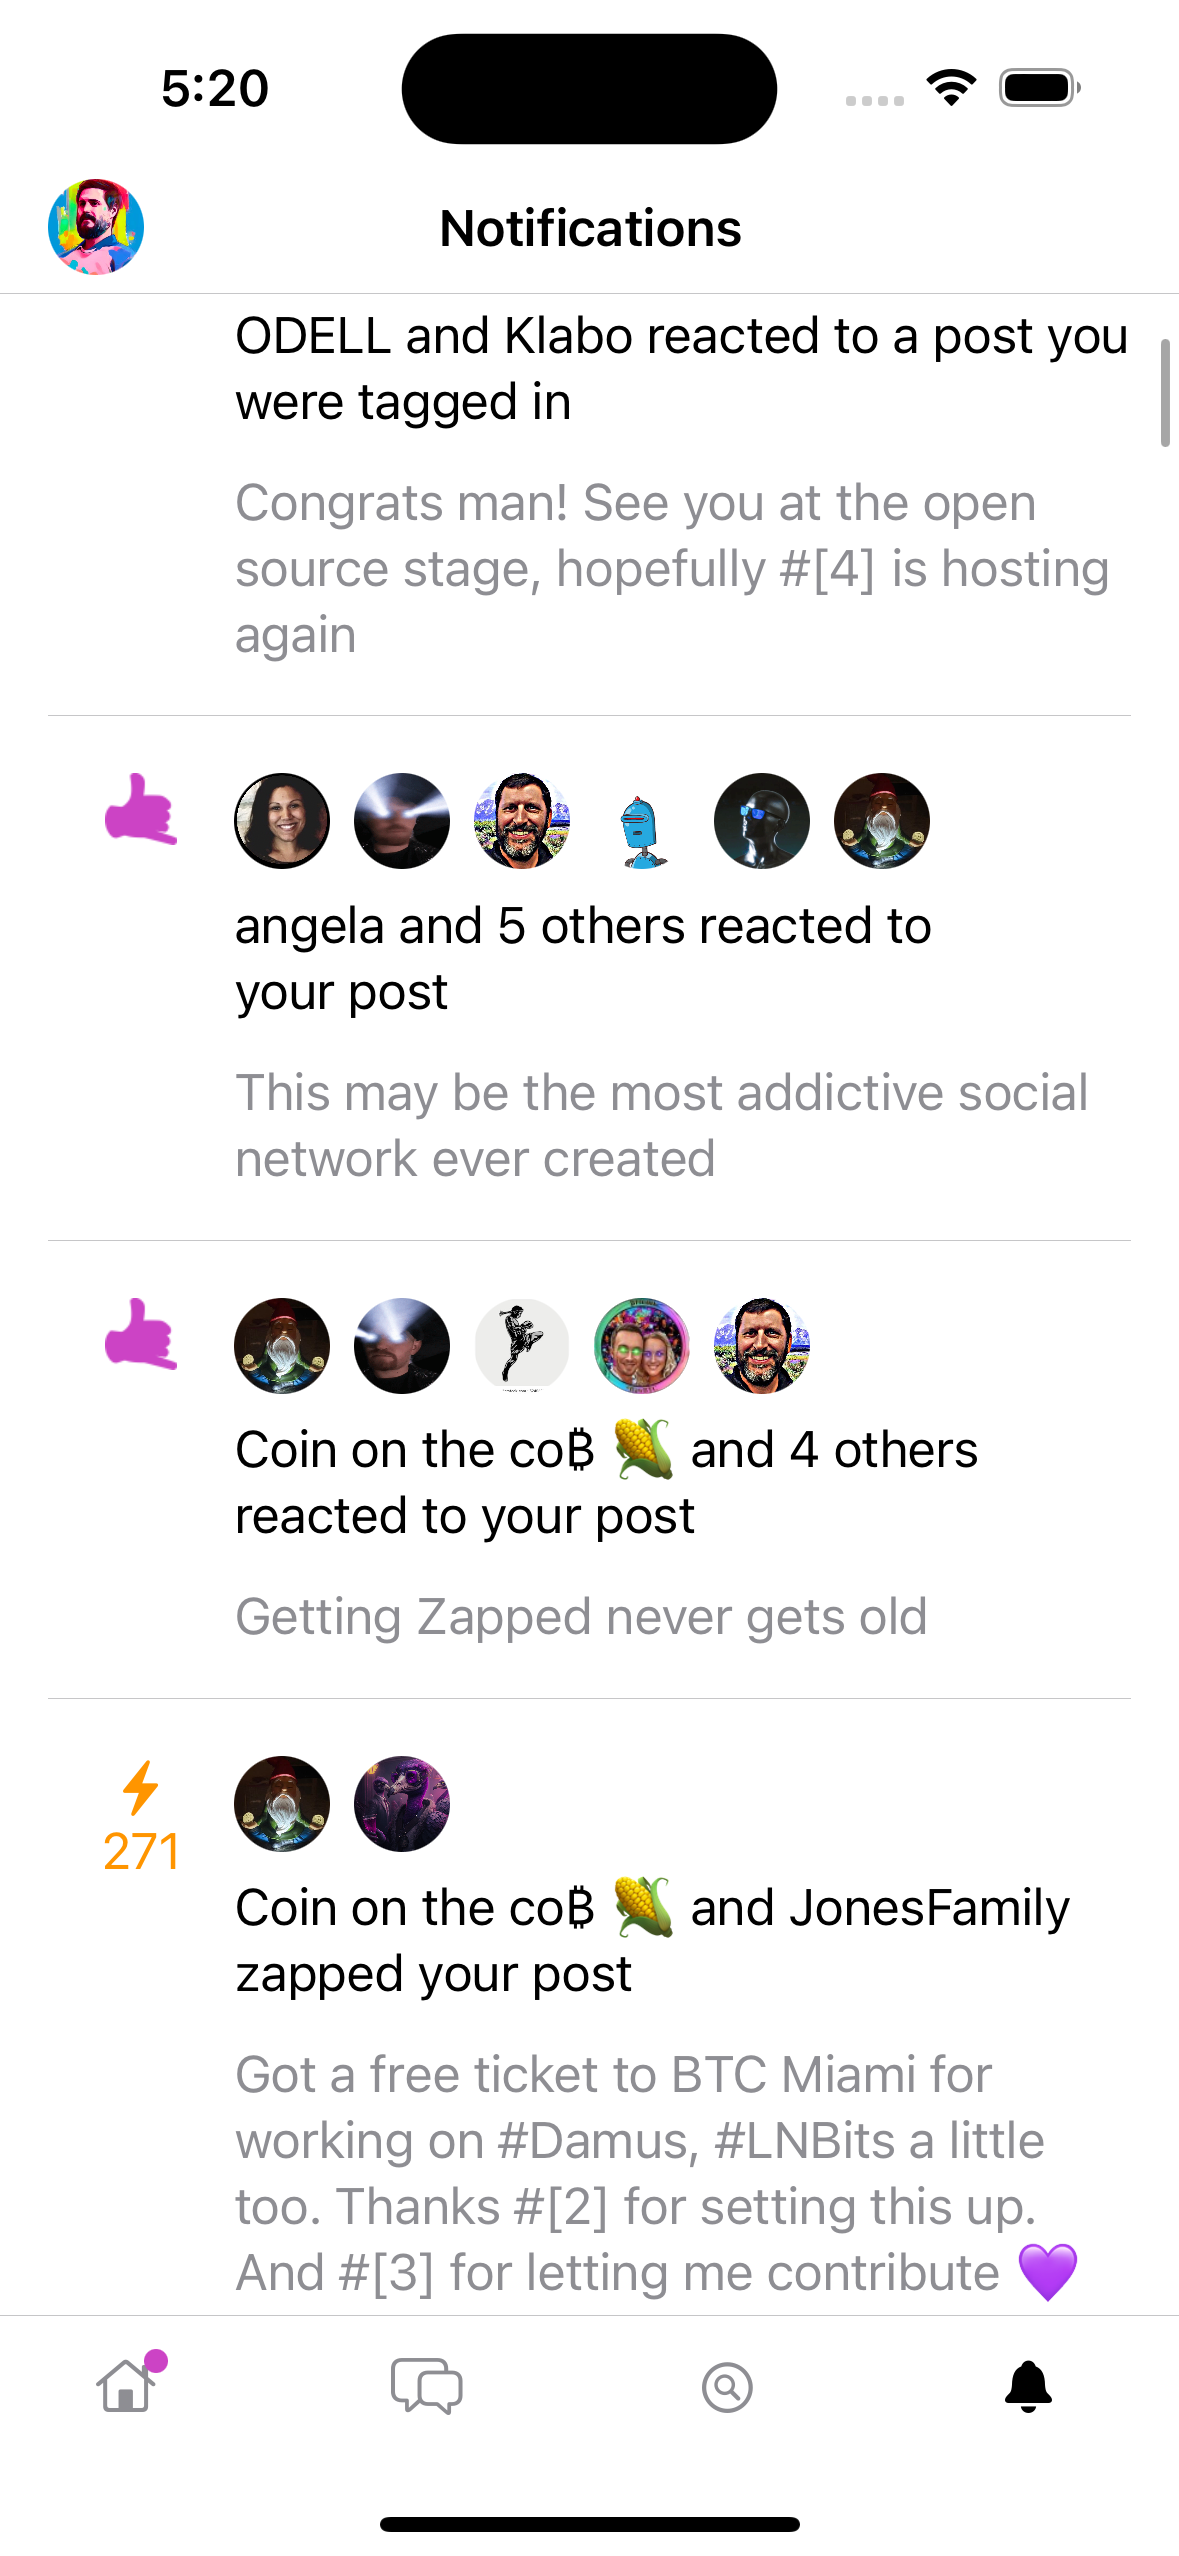Open "ODELL and Klabo reacted" notification
Image resolution: width=1179 pixels, height=2556 pixels.
click(x=682, y=368)
